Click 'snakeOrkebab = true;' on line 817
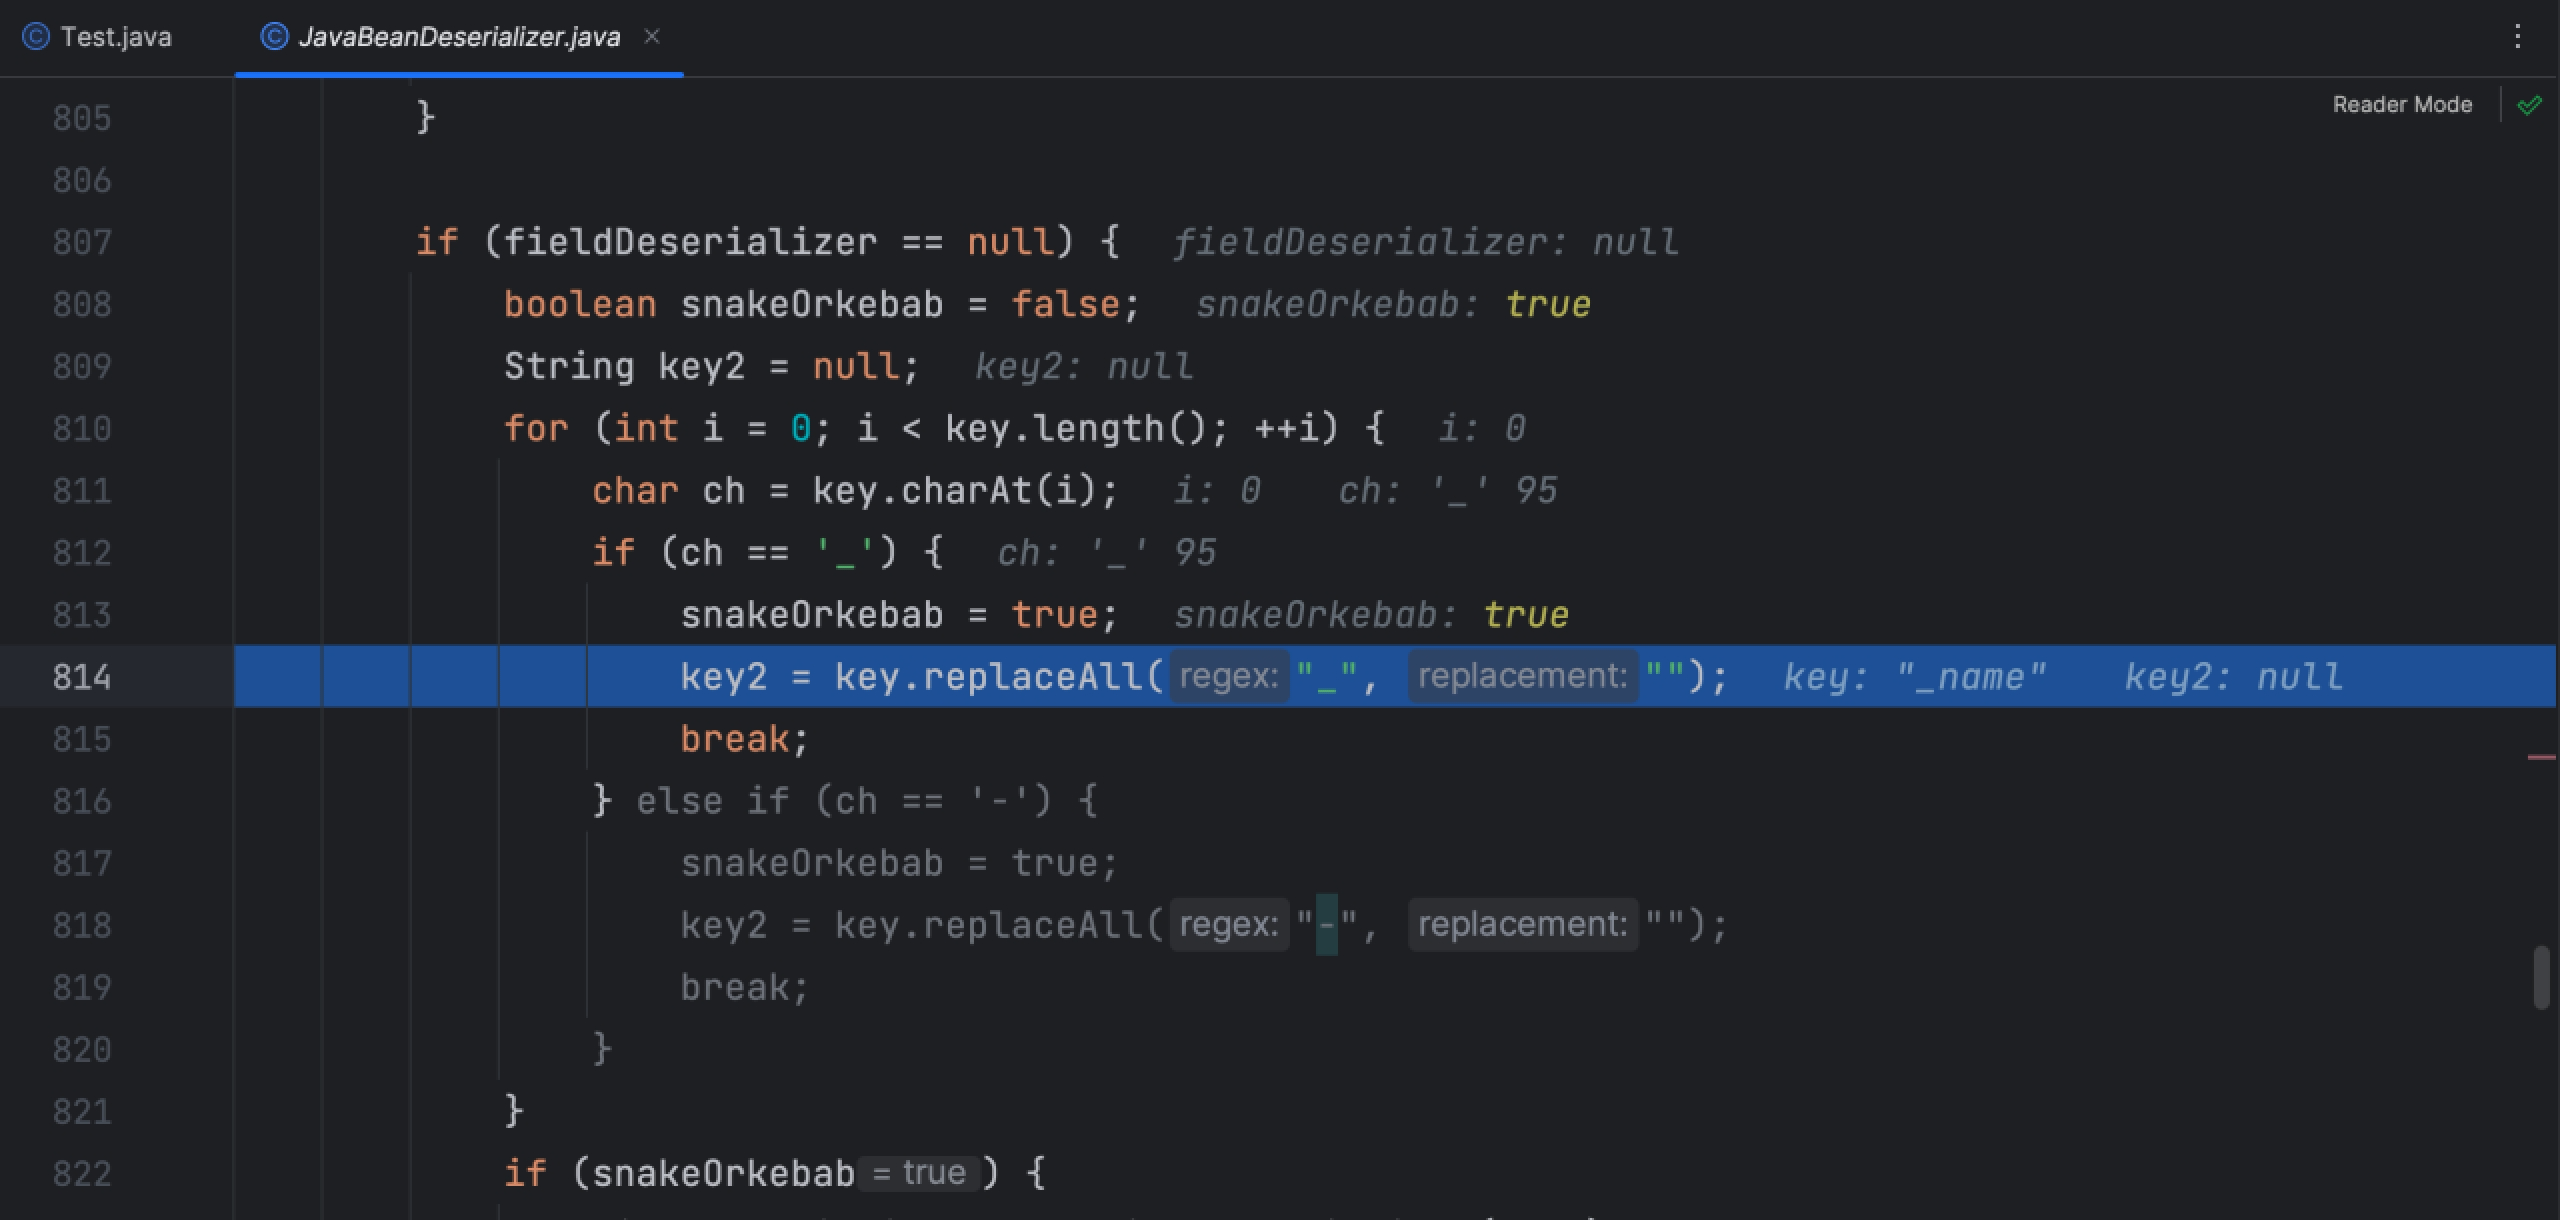 point(899,863)
